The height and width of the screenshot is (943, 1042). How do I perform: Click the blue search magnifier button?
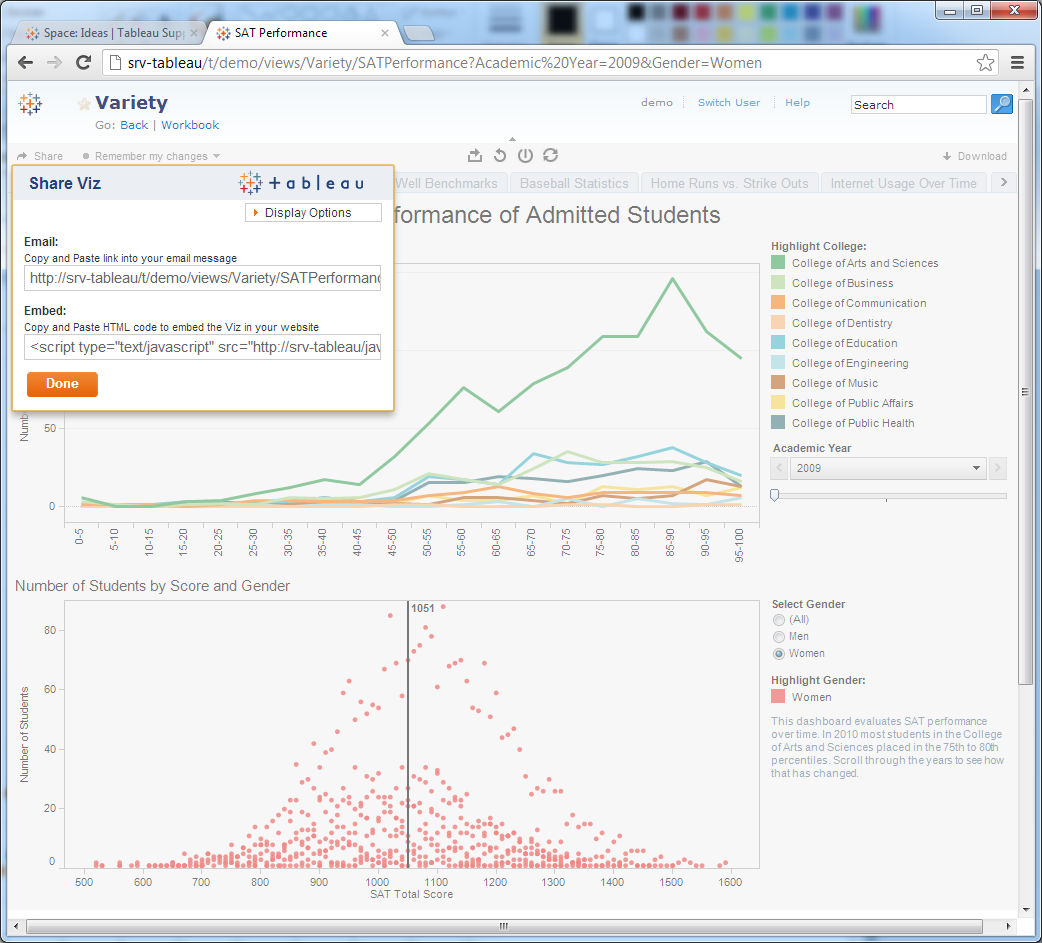pos(1001,104)
